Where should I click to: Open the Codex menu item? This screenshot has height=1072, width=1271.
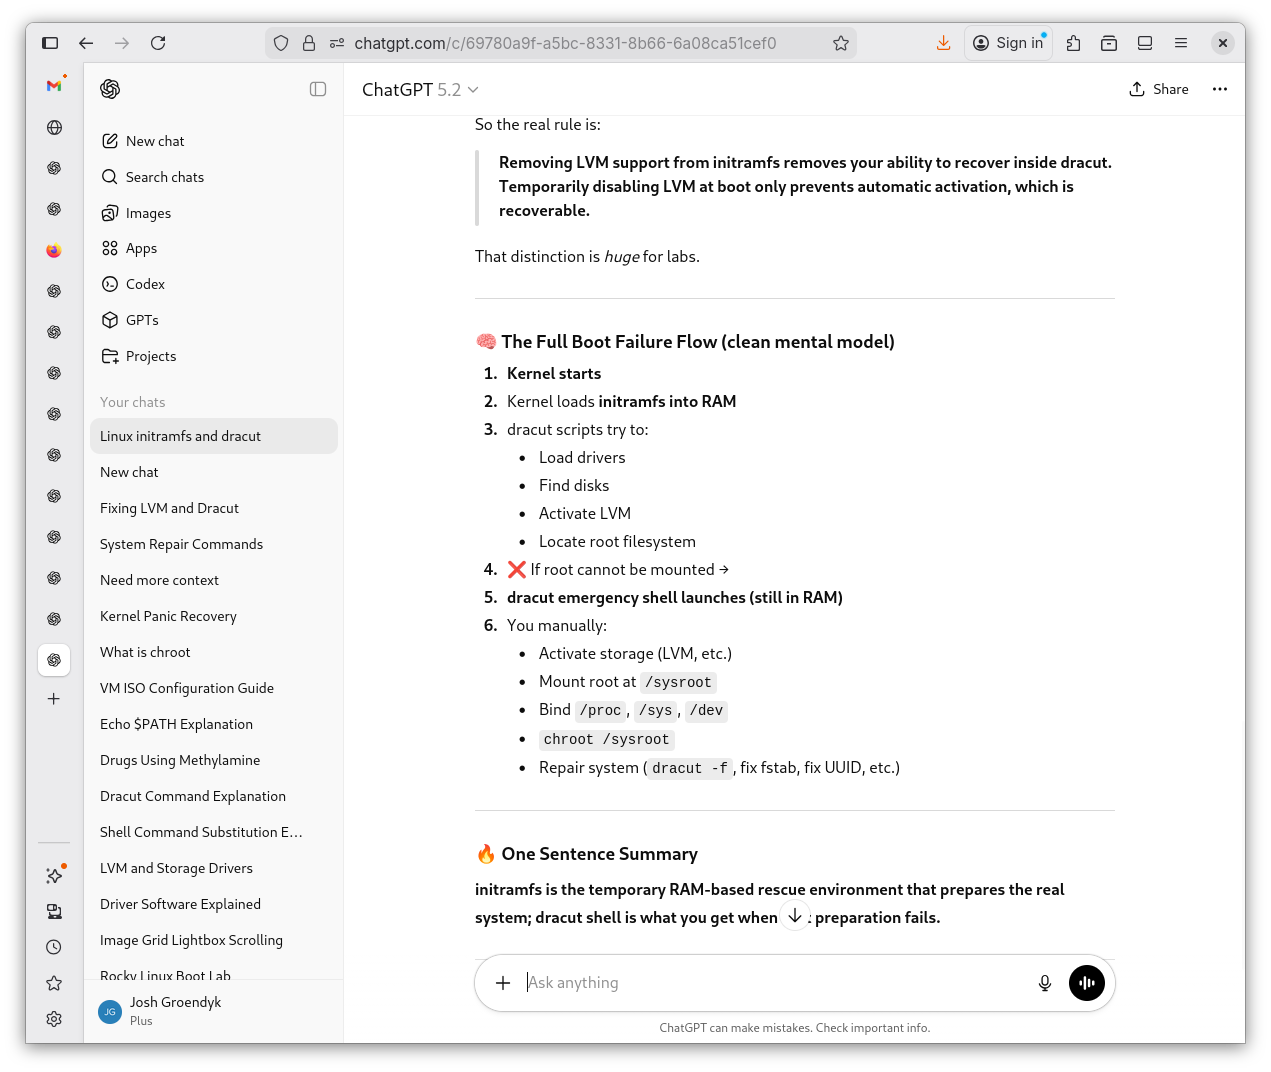(x=145, y=284)
